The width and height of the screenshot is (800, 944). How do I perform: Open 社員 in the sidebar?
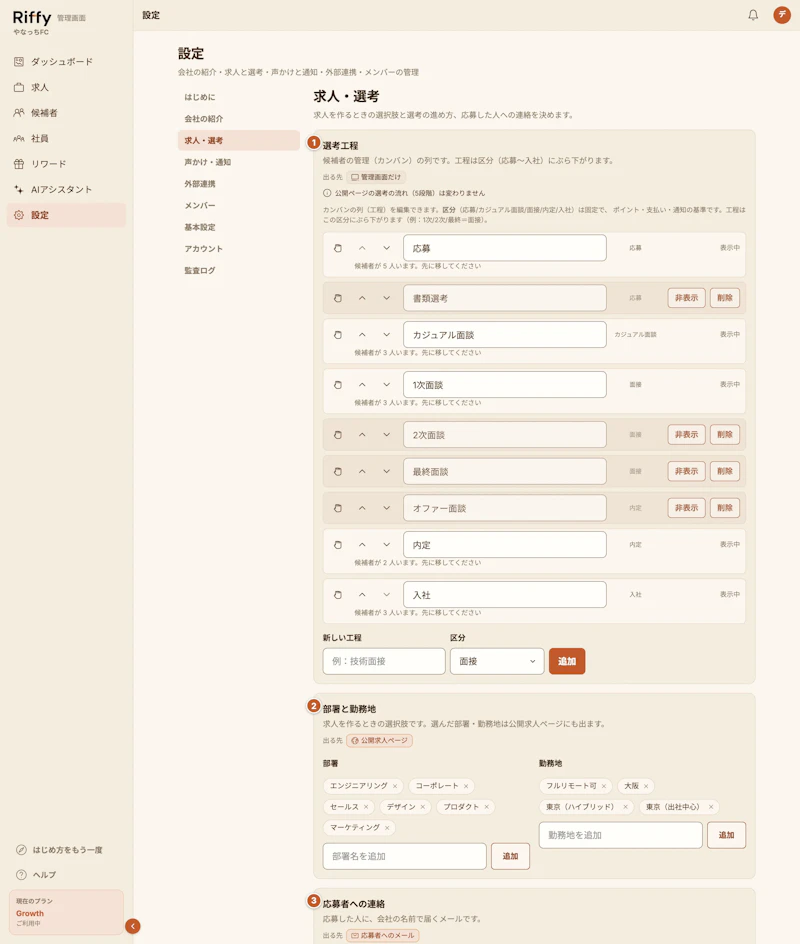66,138
